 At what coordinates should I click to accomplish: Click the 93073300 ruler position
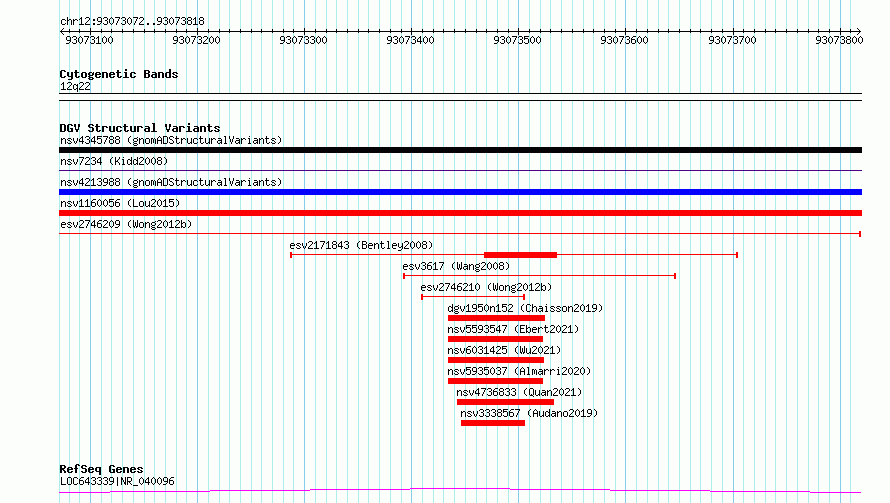pyautogui.click(x=304, y=40)
